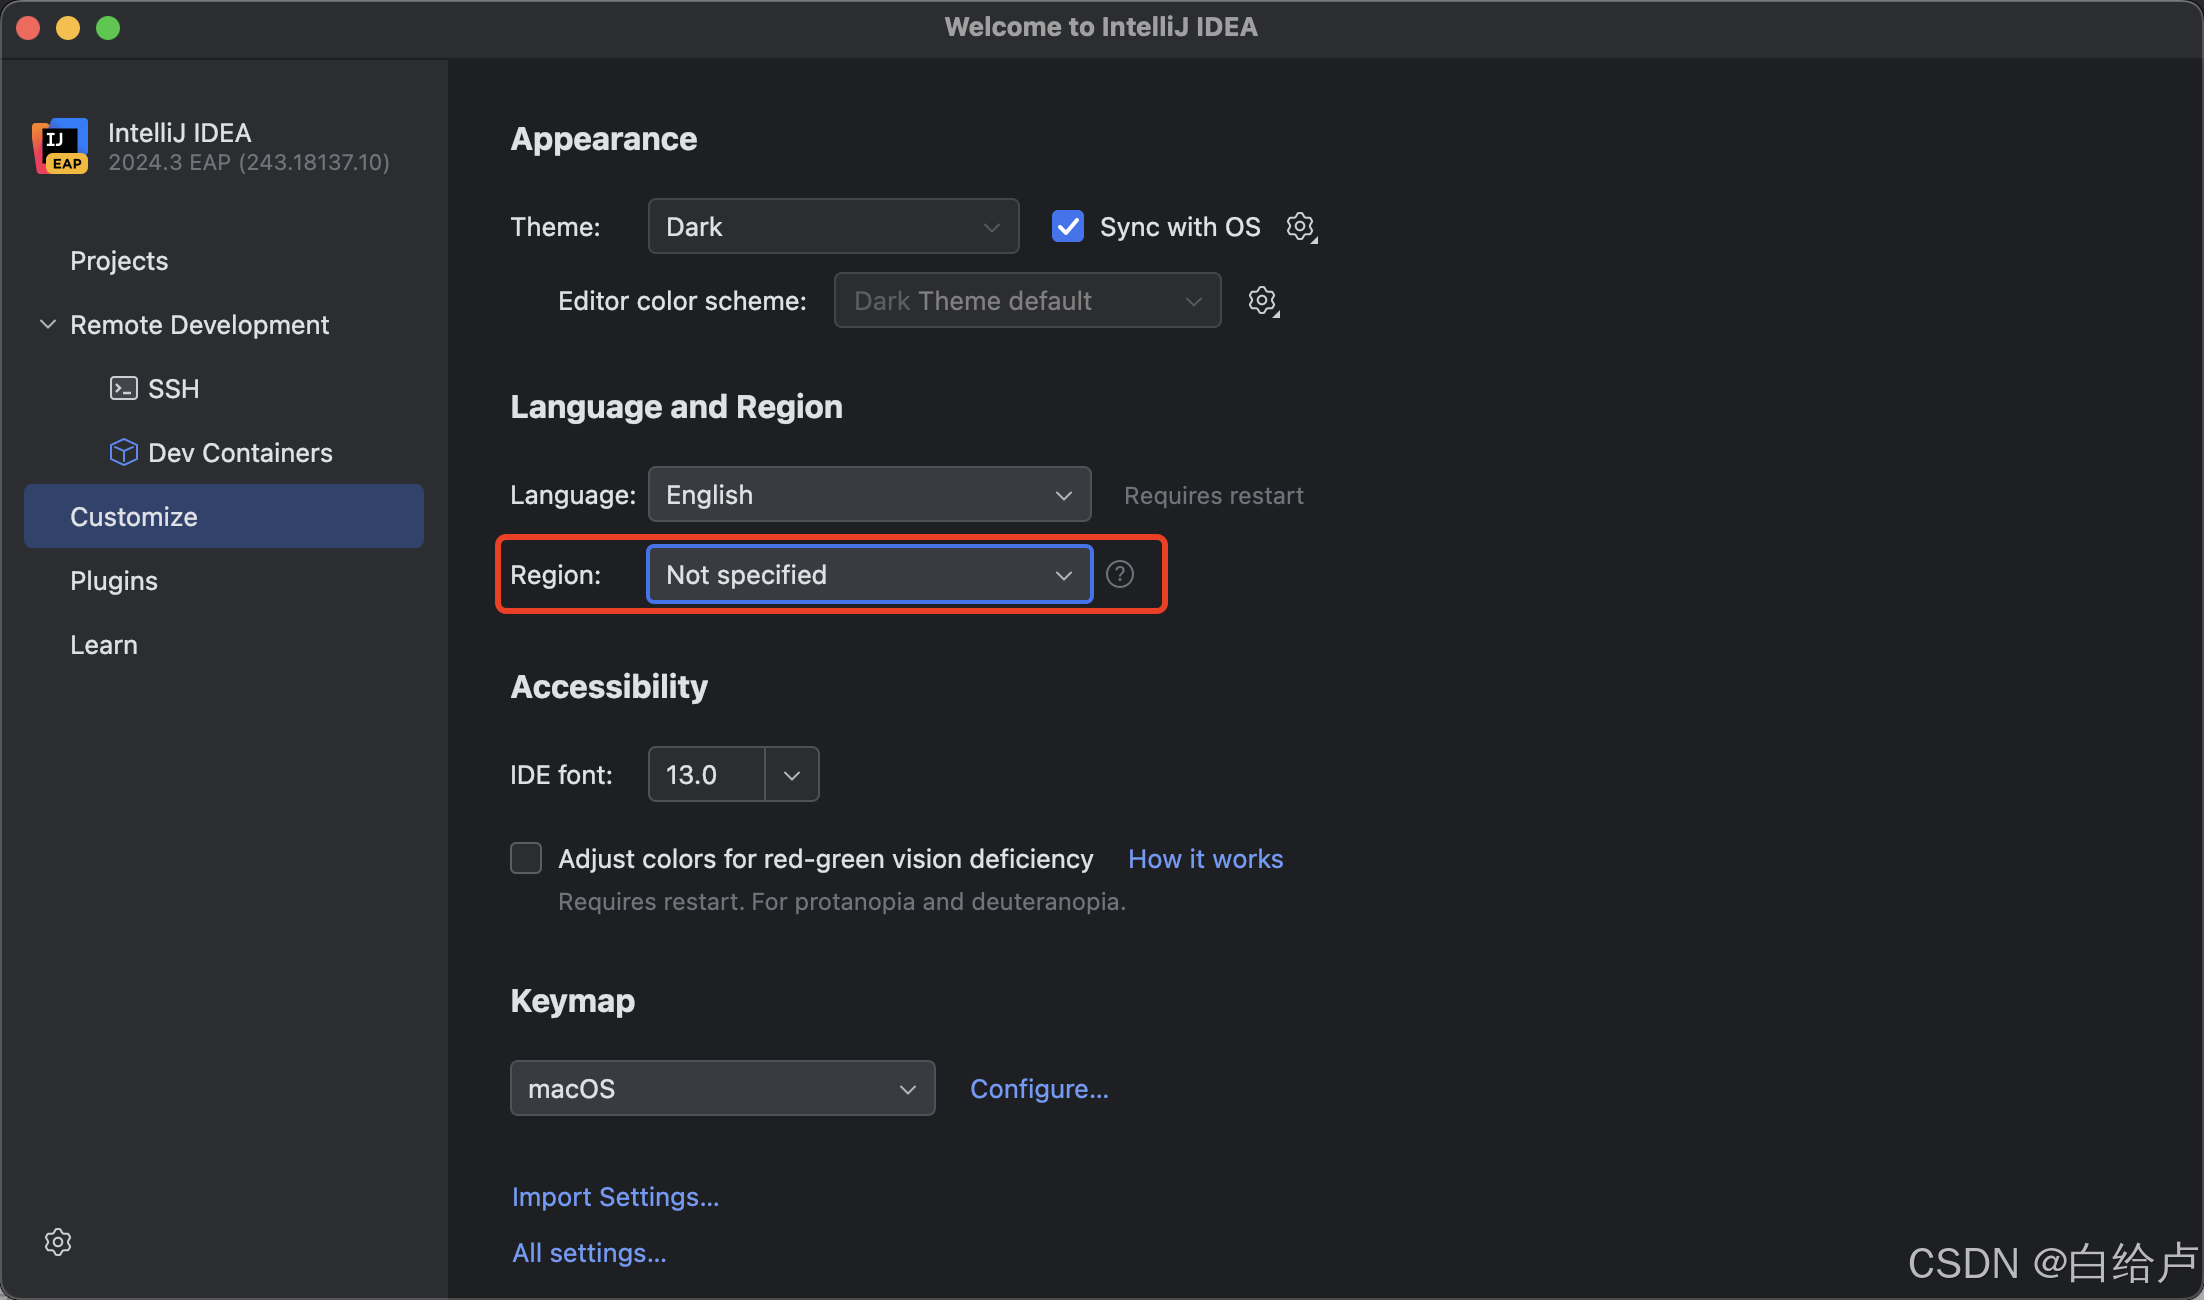This screenshot has width=2204, height=1300.
Task: Click the Region help question mark icon
Action: coord(1119,574)
